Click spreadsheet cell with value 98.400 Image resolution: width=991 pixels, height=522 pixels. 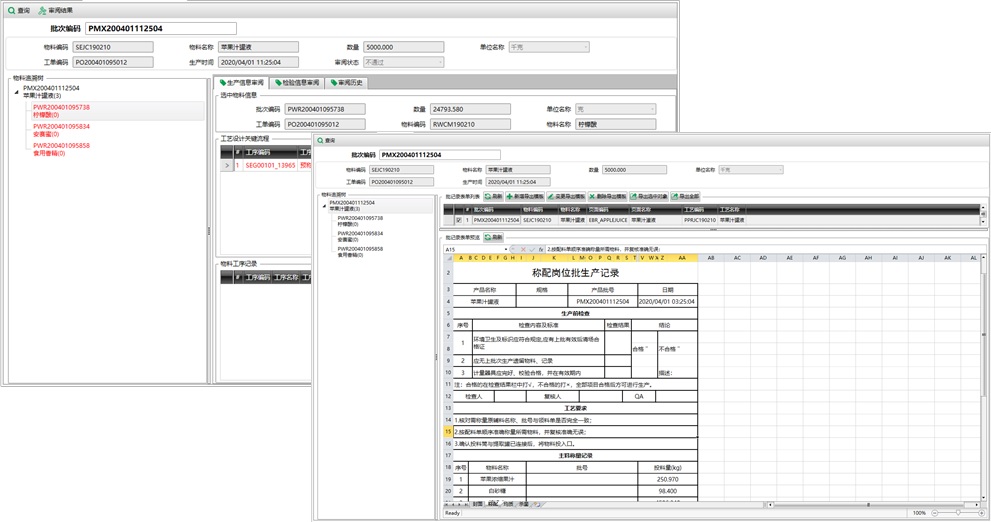click(667, 491)
